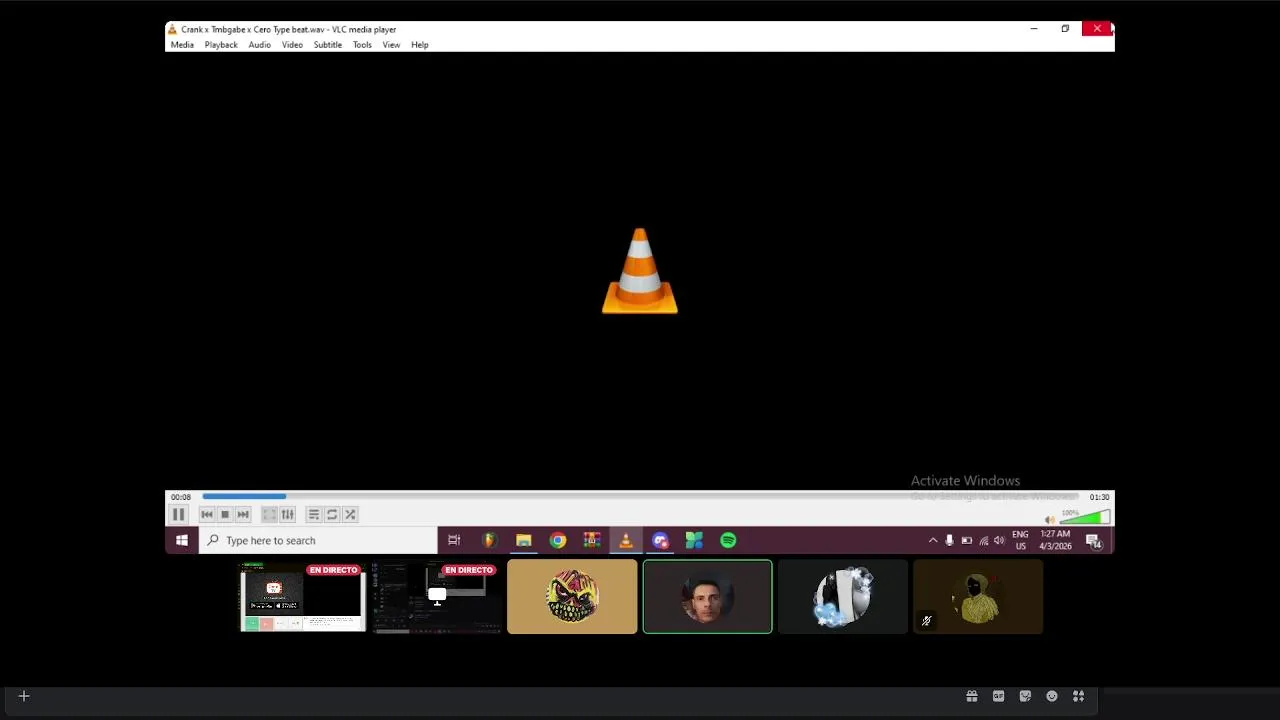1280x720 pixels.
Task: Click the battery tray icon
Action: click(966, 541)
